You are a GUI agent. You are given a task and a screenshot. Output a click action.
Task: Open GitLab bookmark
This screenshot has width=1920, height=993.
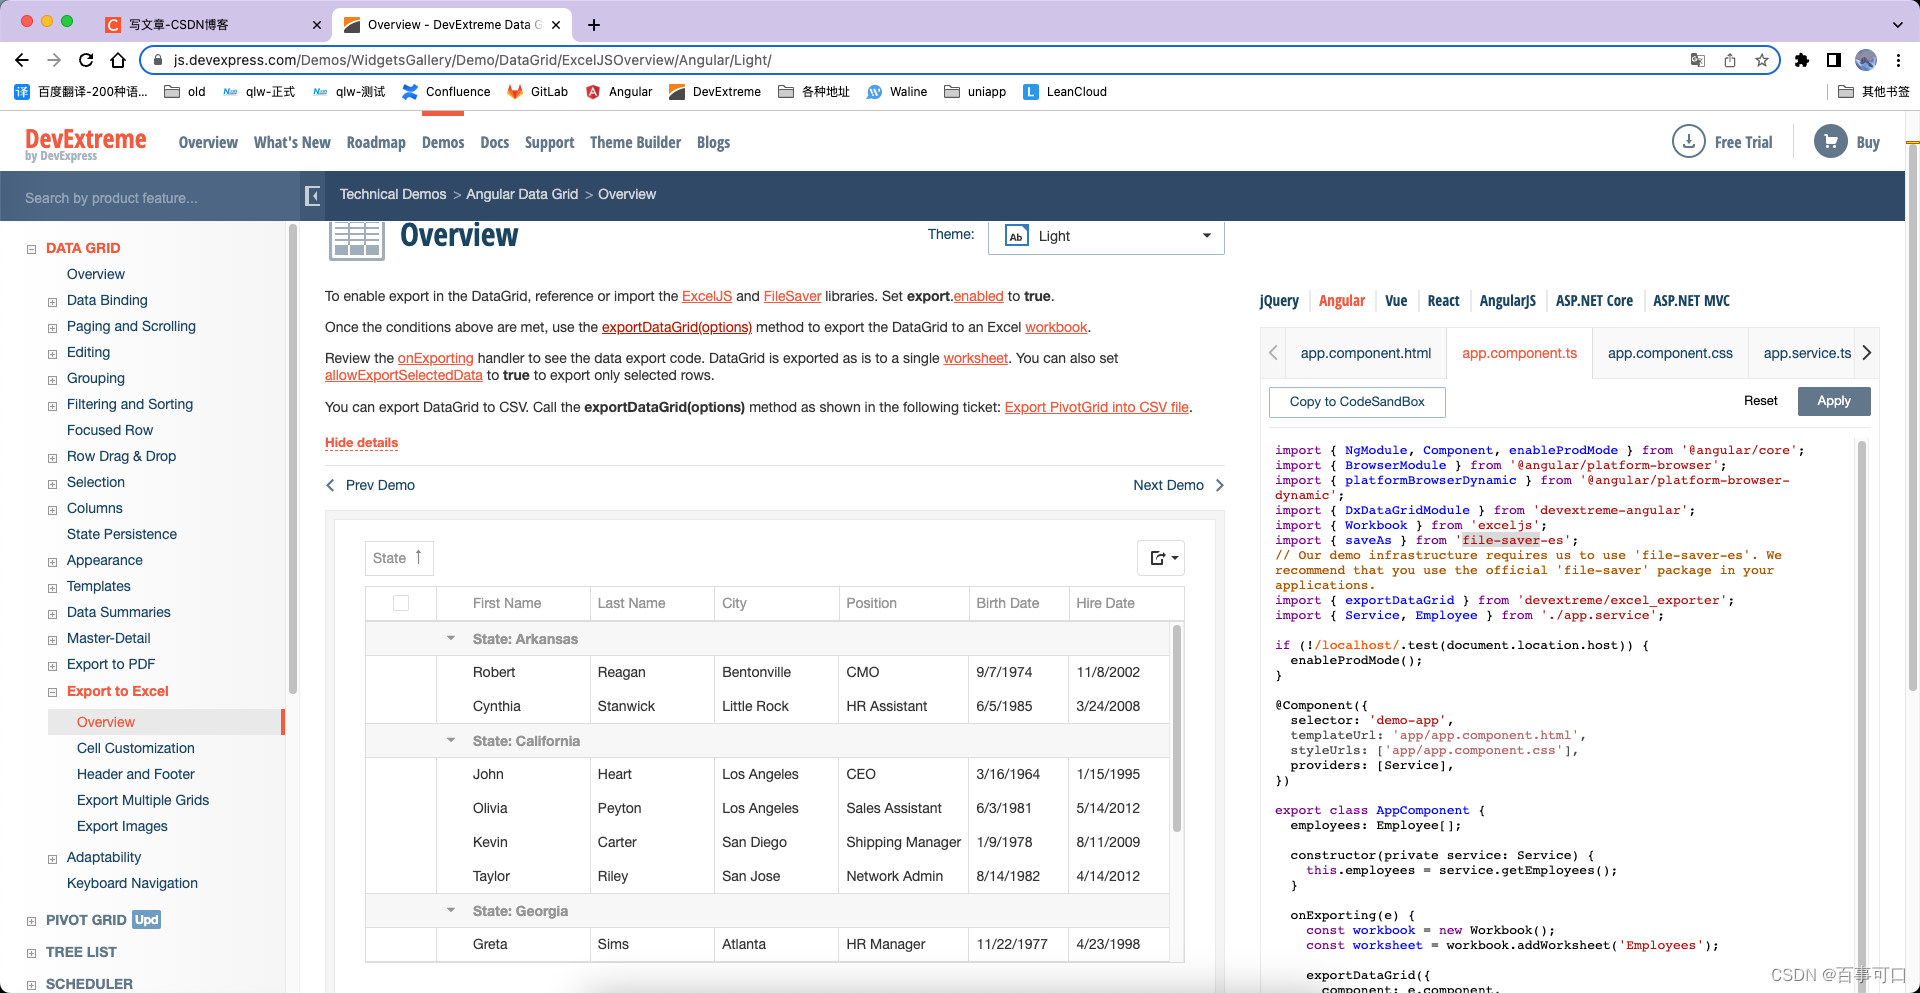[537, 92]
